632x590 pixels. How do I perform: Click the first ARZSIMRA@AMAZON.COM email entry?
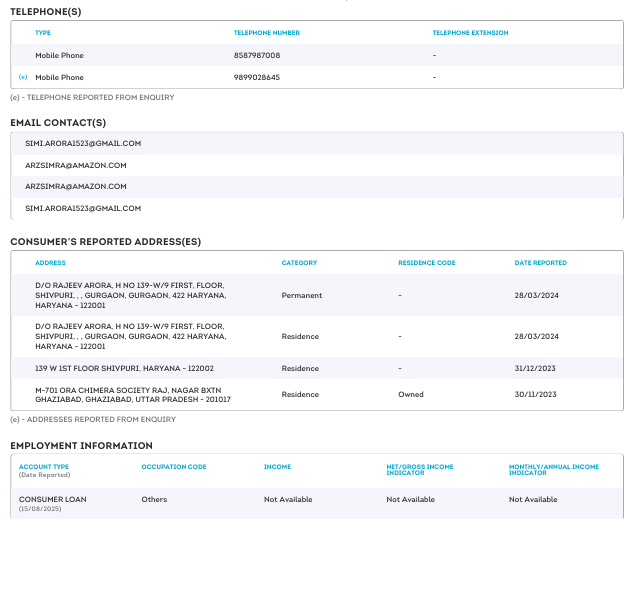[x=76, y=165]
